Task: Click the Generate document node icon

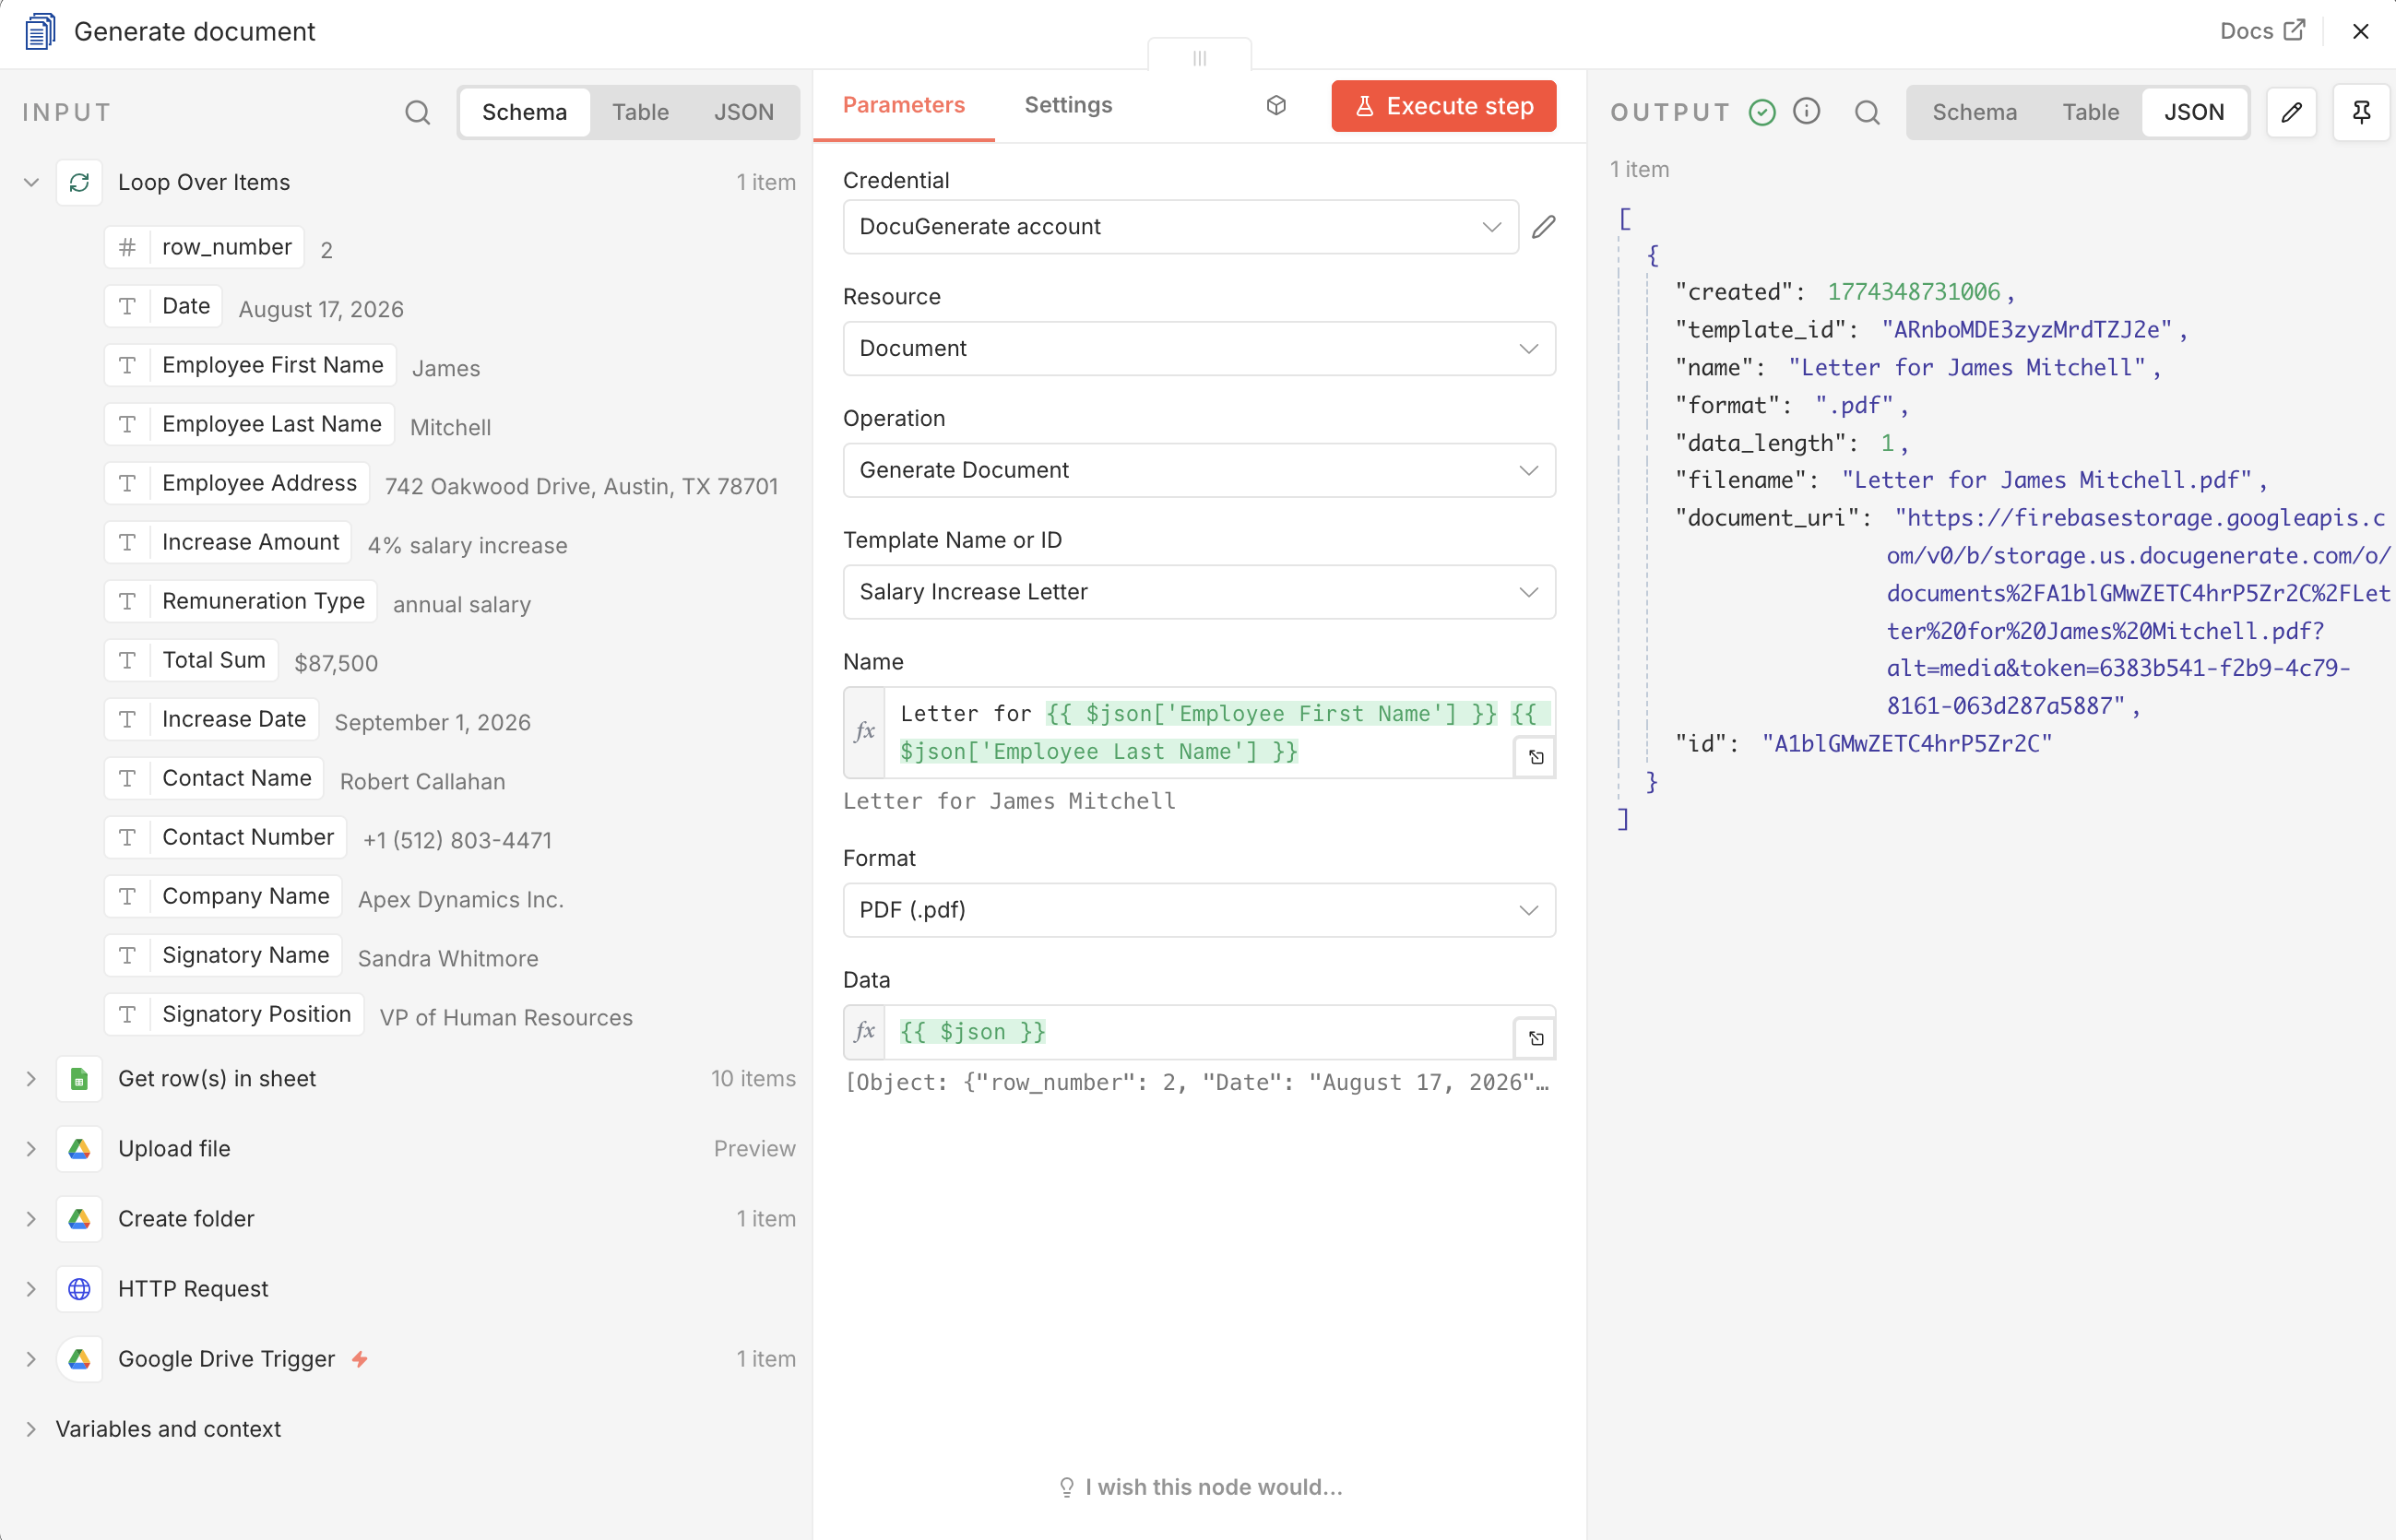Action: tap(39, 32)
